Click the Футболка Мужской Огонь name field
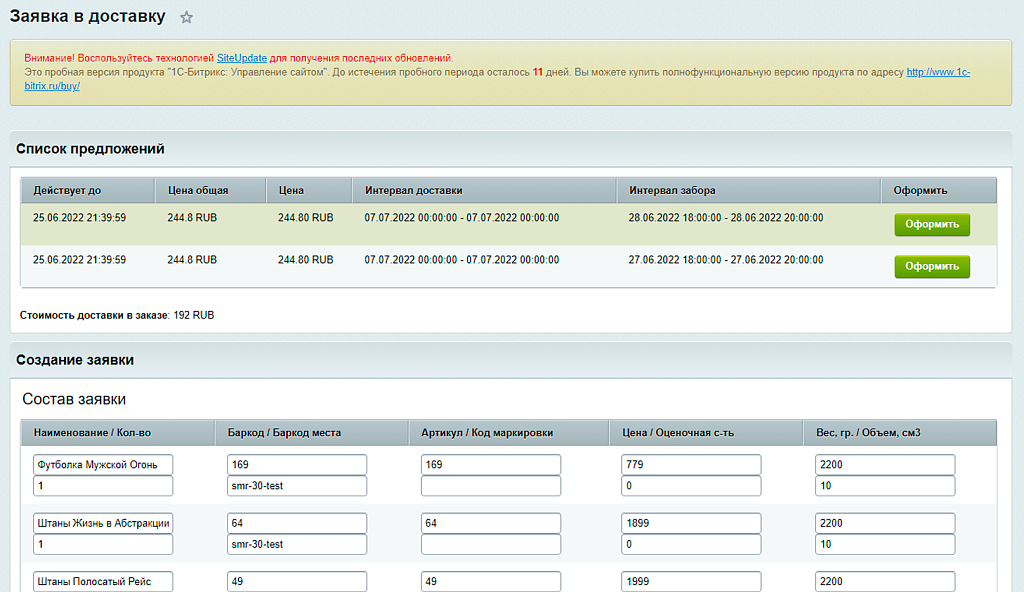The width and height of the screenshot is (1024, 592). (x=103, y=465)
